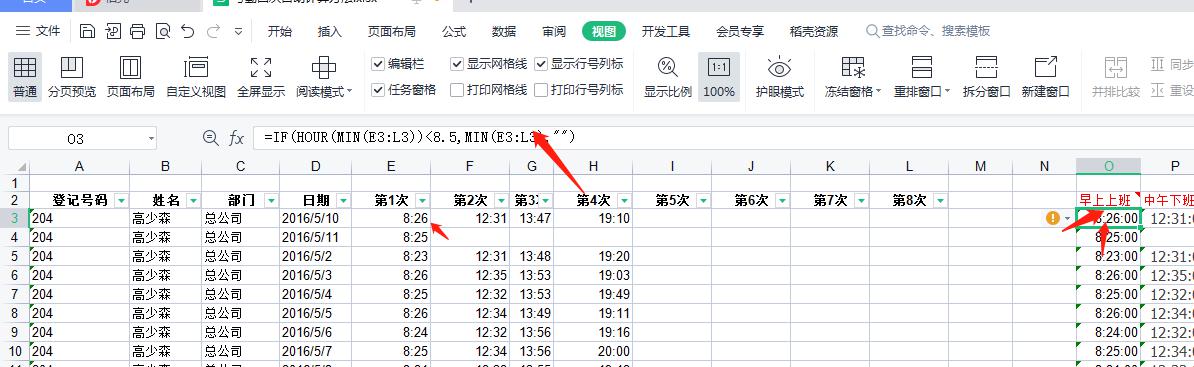Open Print Preview icon

pos(163,31)
